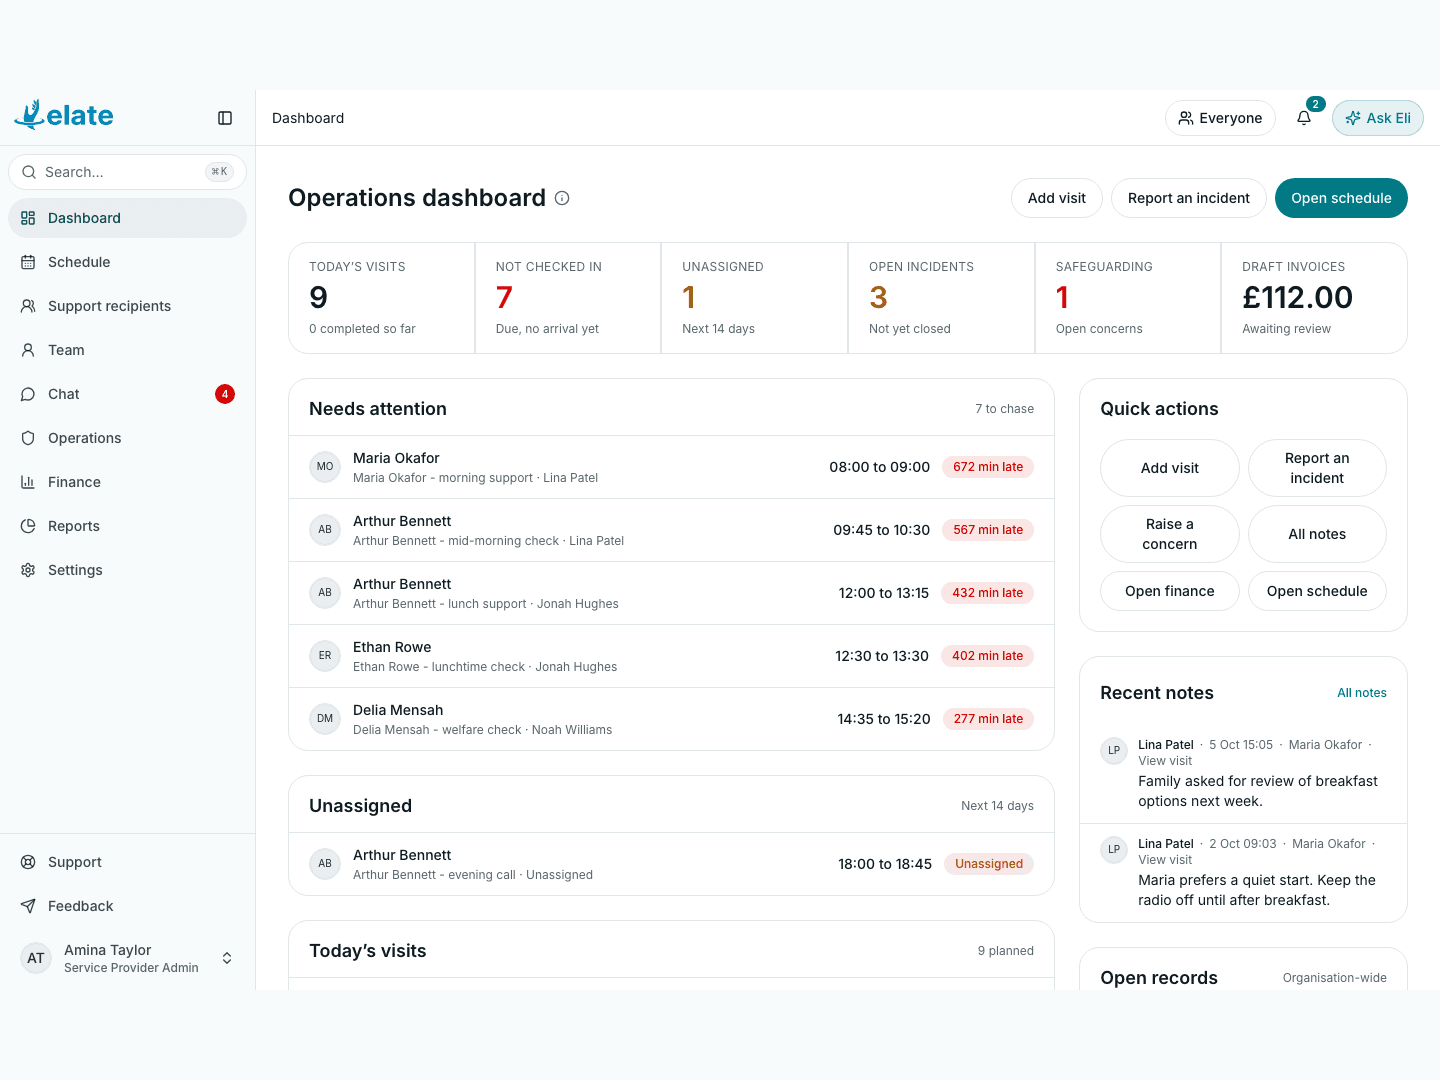Click the AT avatar for Amina Taylor
This screenshot has height=1080, width=1440.
click(x=36, y=958)
